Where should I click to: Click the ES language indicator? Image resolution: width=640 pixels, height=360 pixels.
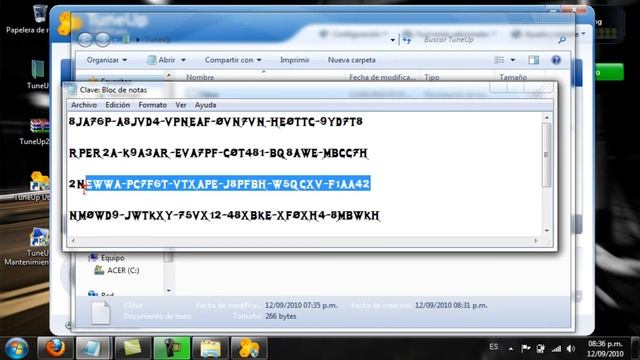click(493, 347)
